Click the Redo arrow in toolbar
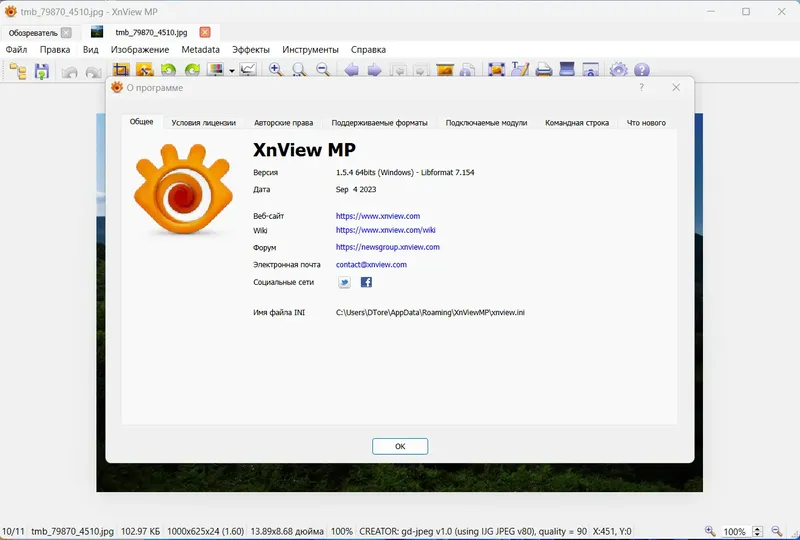The image size is (800, 540). coord(93,71)
